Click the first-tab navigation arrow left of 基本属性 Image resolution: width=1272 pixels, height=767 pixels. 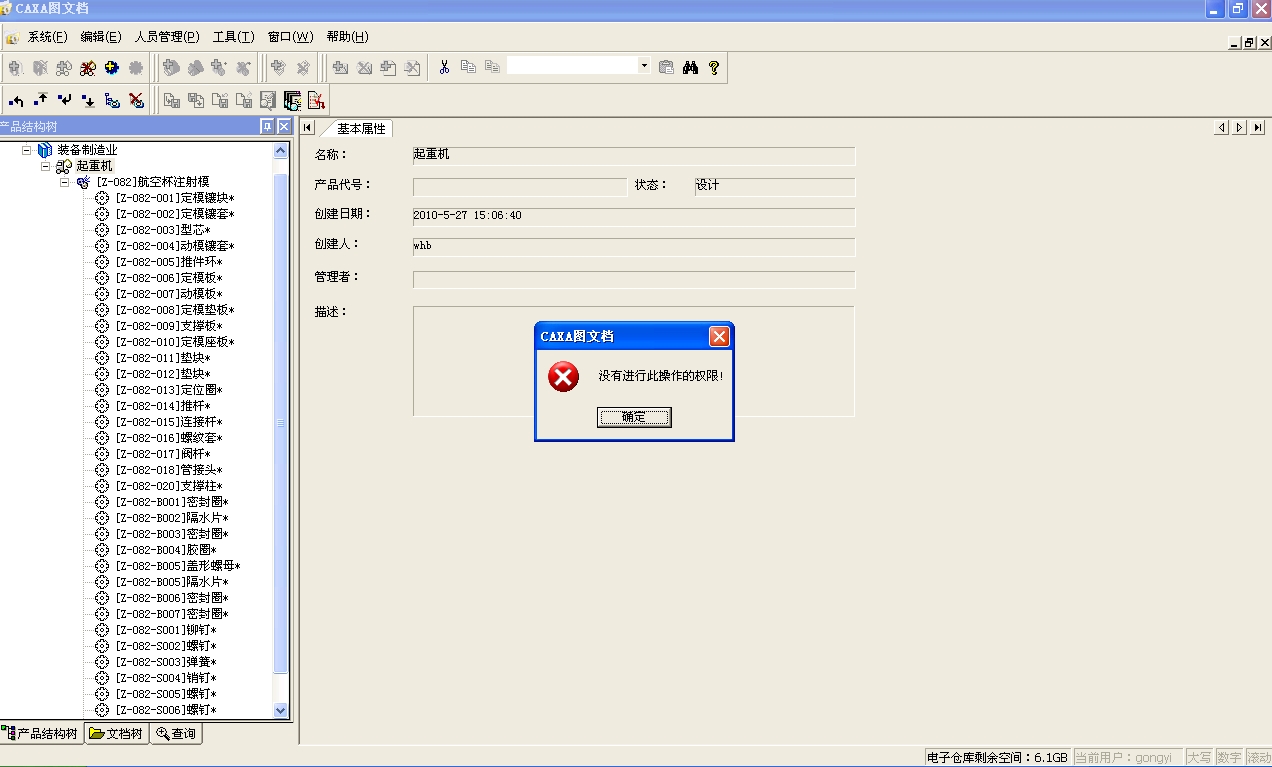307,127
